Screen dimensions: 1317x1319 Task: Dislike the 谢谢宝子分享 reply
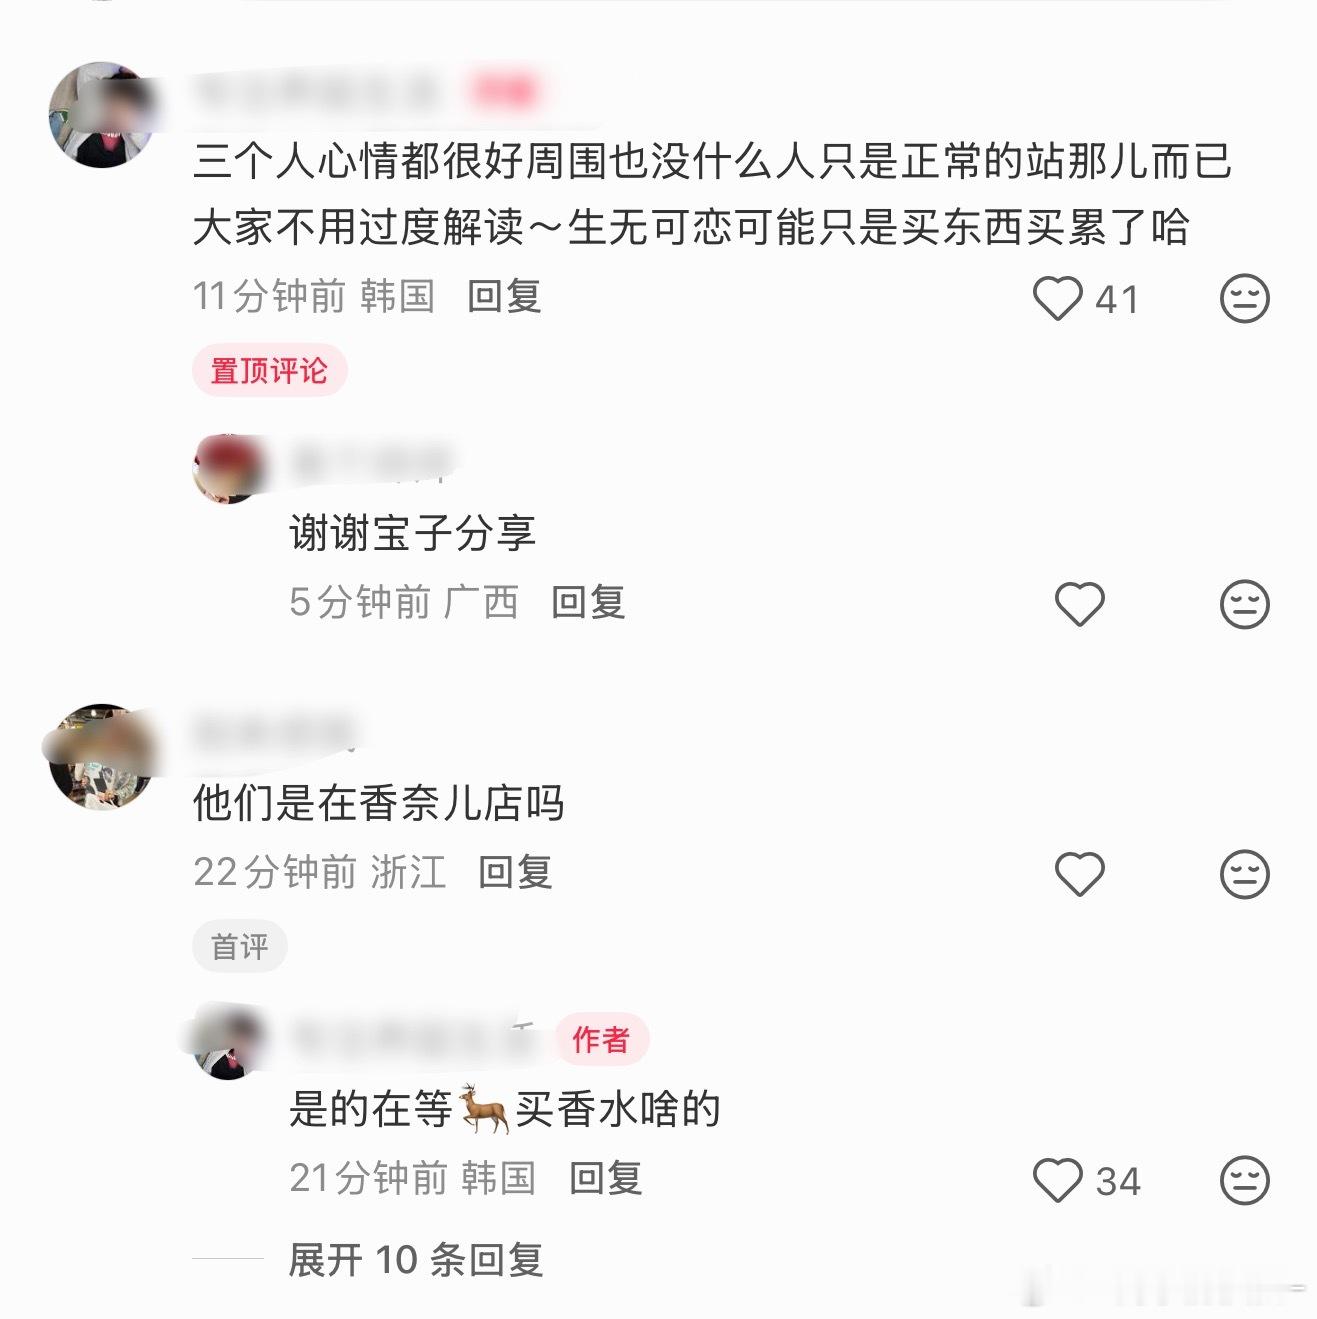1245,604
